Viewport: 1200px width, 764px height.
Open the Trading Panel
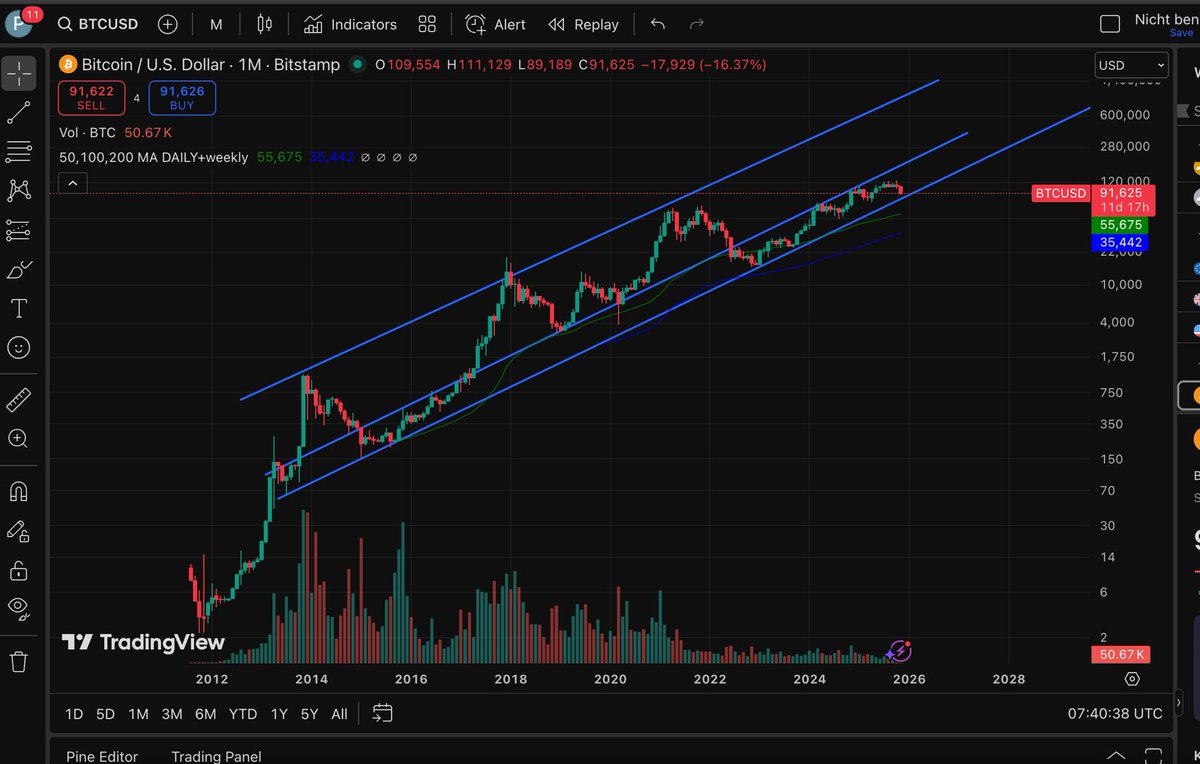click(x=216, y=756)
